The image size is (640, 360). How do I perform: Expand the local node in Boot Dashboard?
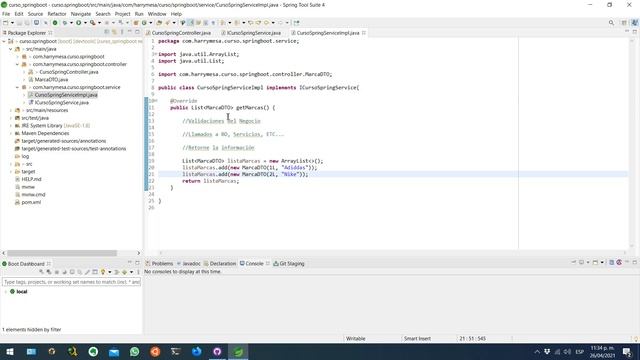click(5, 292)
